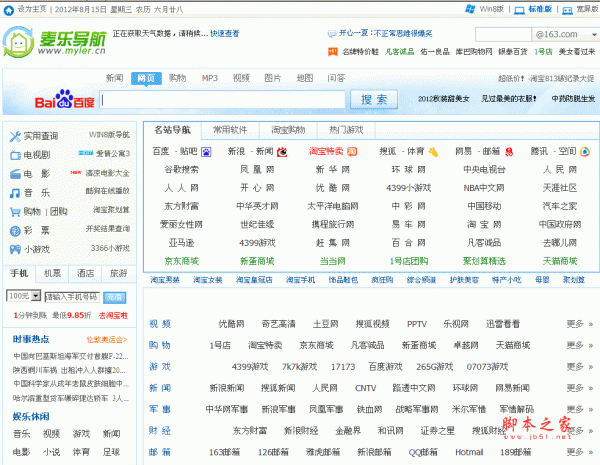Click the blue phone recharge button
600x465 pixels.
coord(114,297)
